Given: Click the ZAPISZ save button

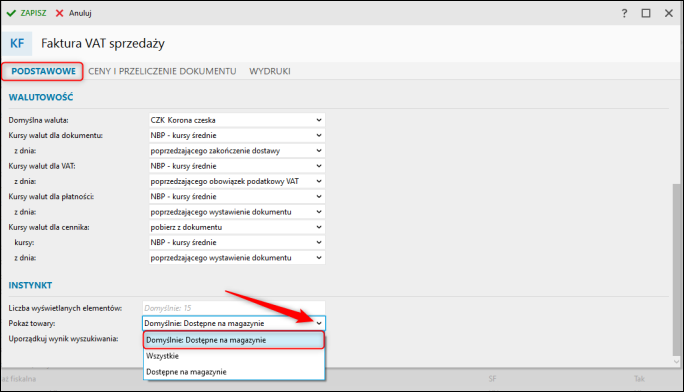Looking at the screenshot, I should (x=27, y=13).
